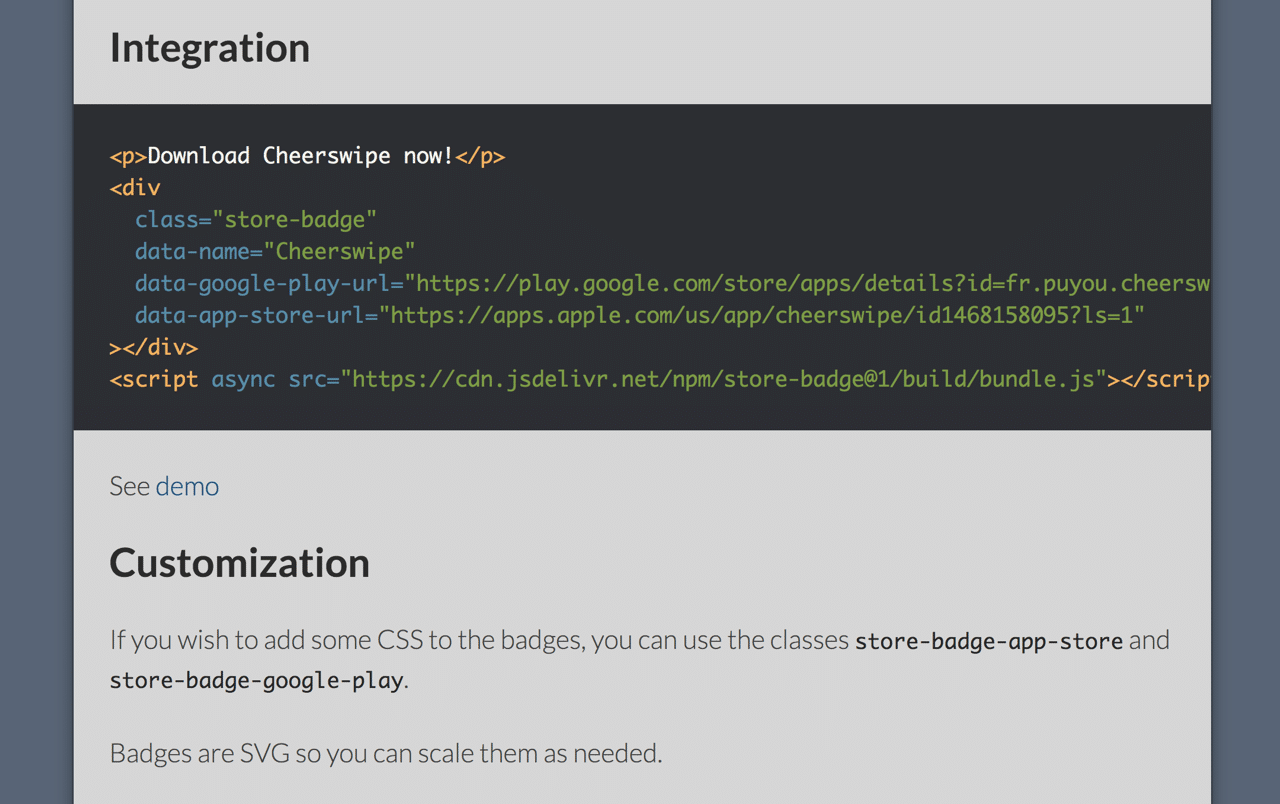The height and width of the screenshot is (804, 1280).
Task: Click the class="store-badge" code line
Action: pos(256,219)
